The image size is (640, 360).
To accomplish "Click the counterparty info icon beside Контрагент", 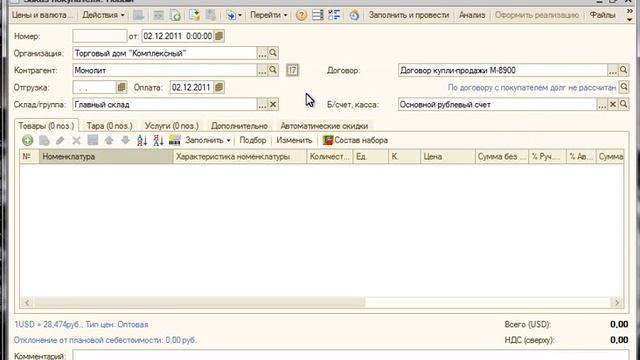I will (x=292, y=70).
